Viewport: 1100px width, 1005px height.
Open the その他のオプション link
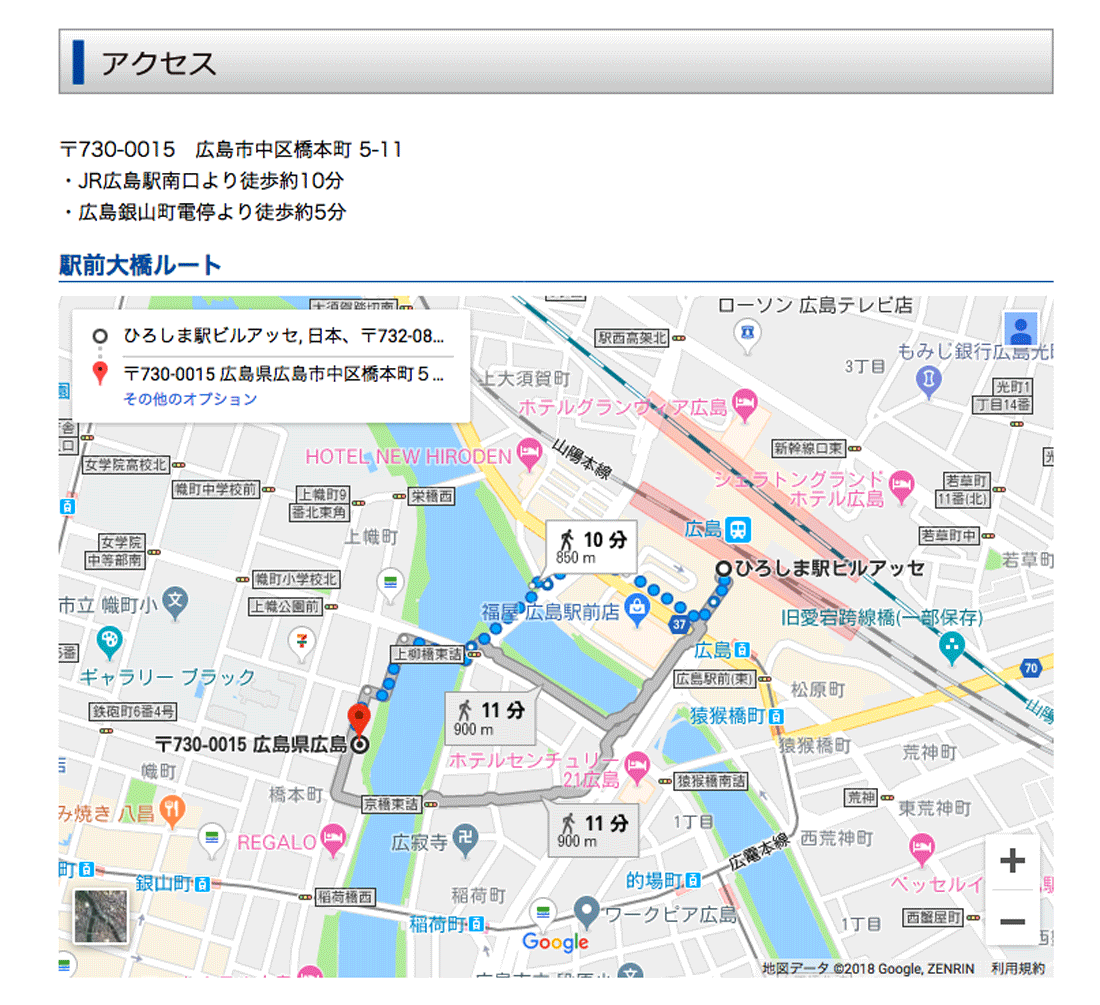[190, 399]
